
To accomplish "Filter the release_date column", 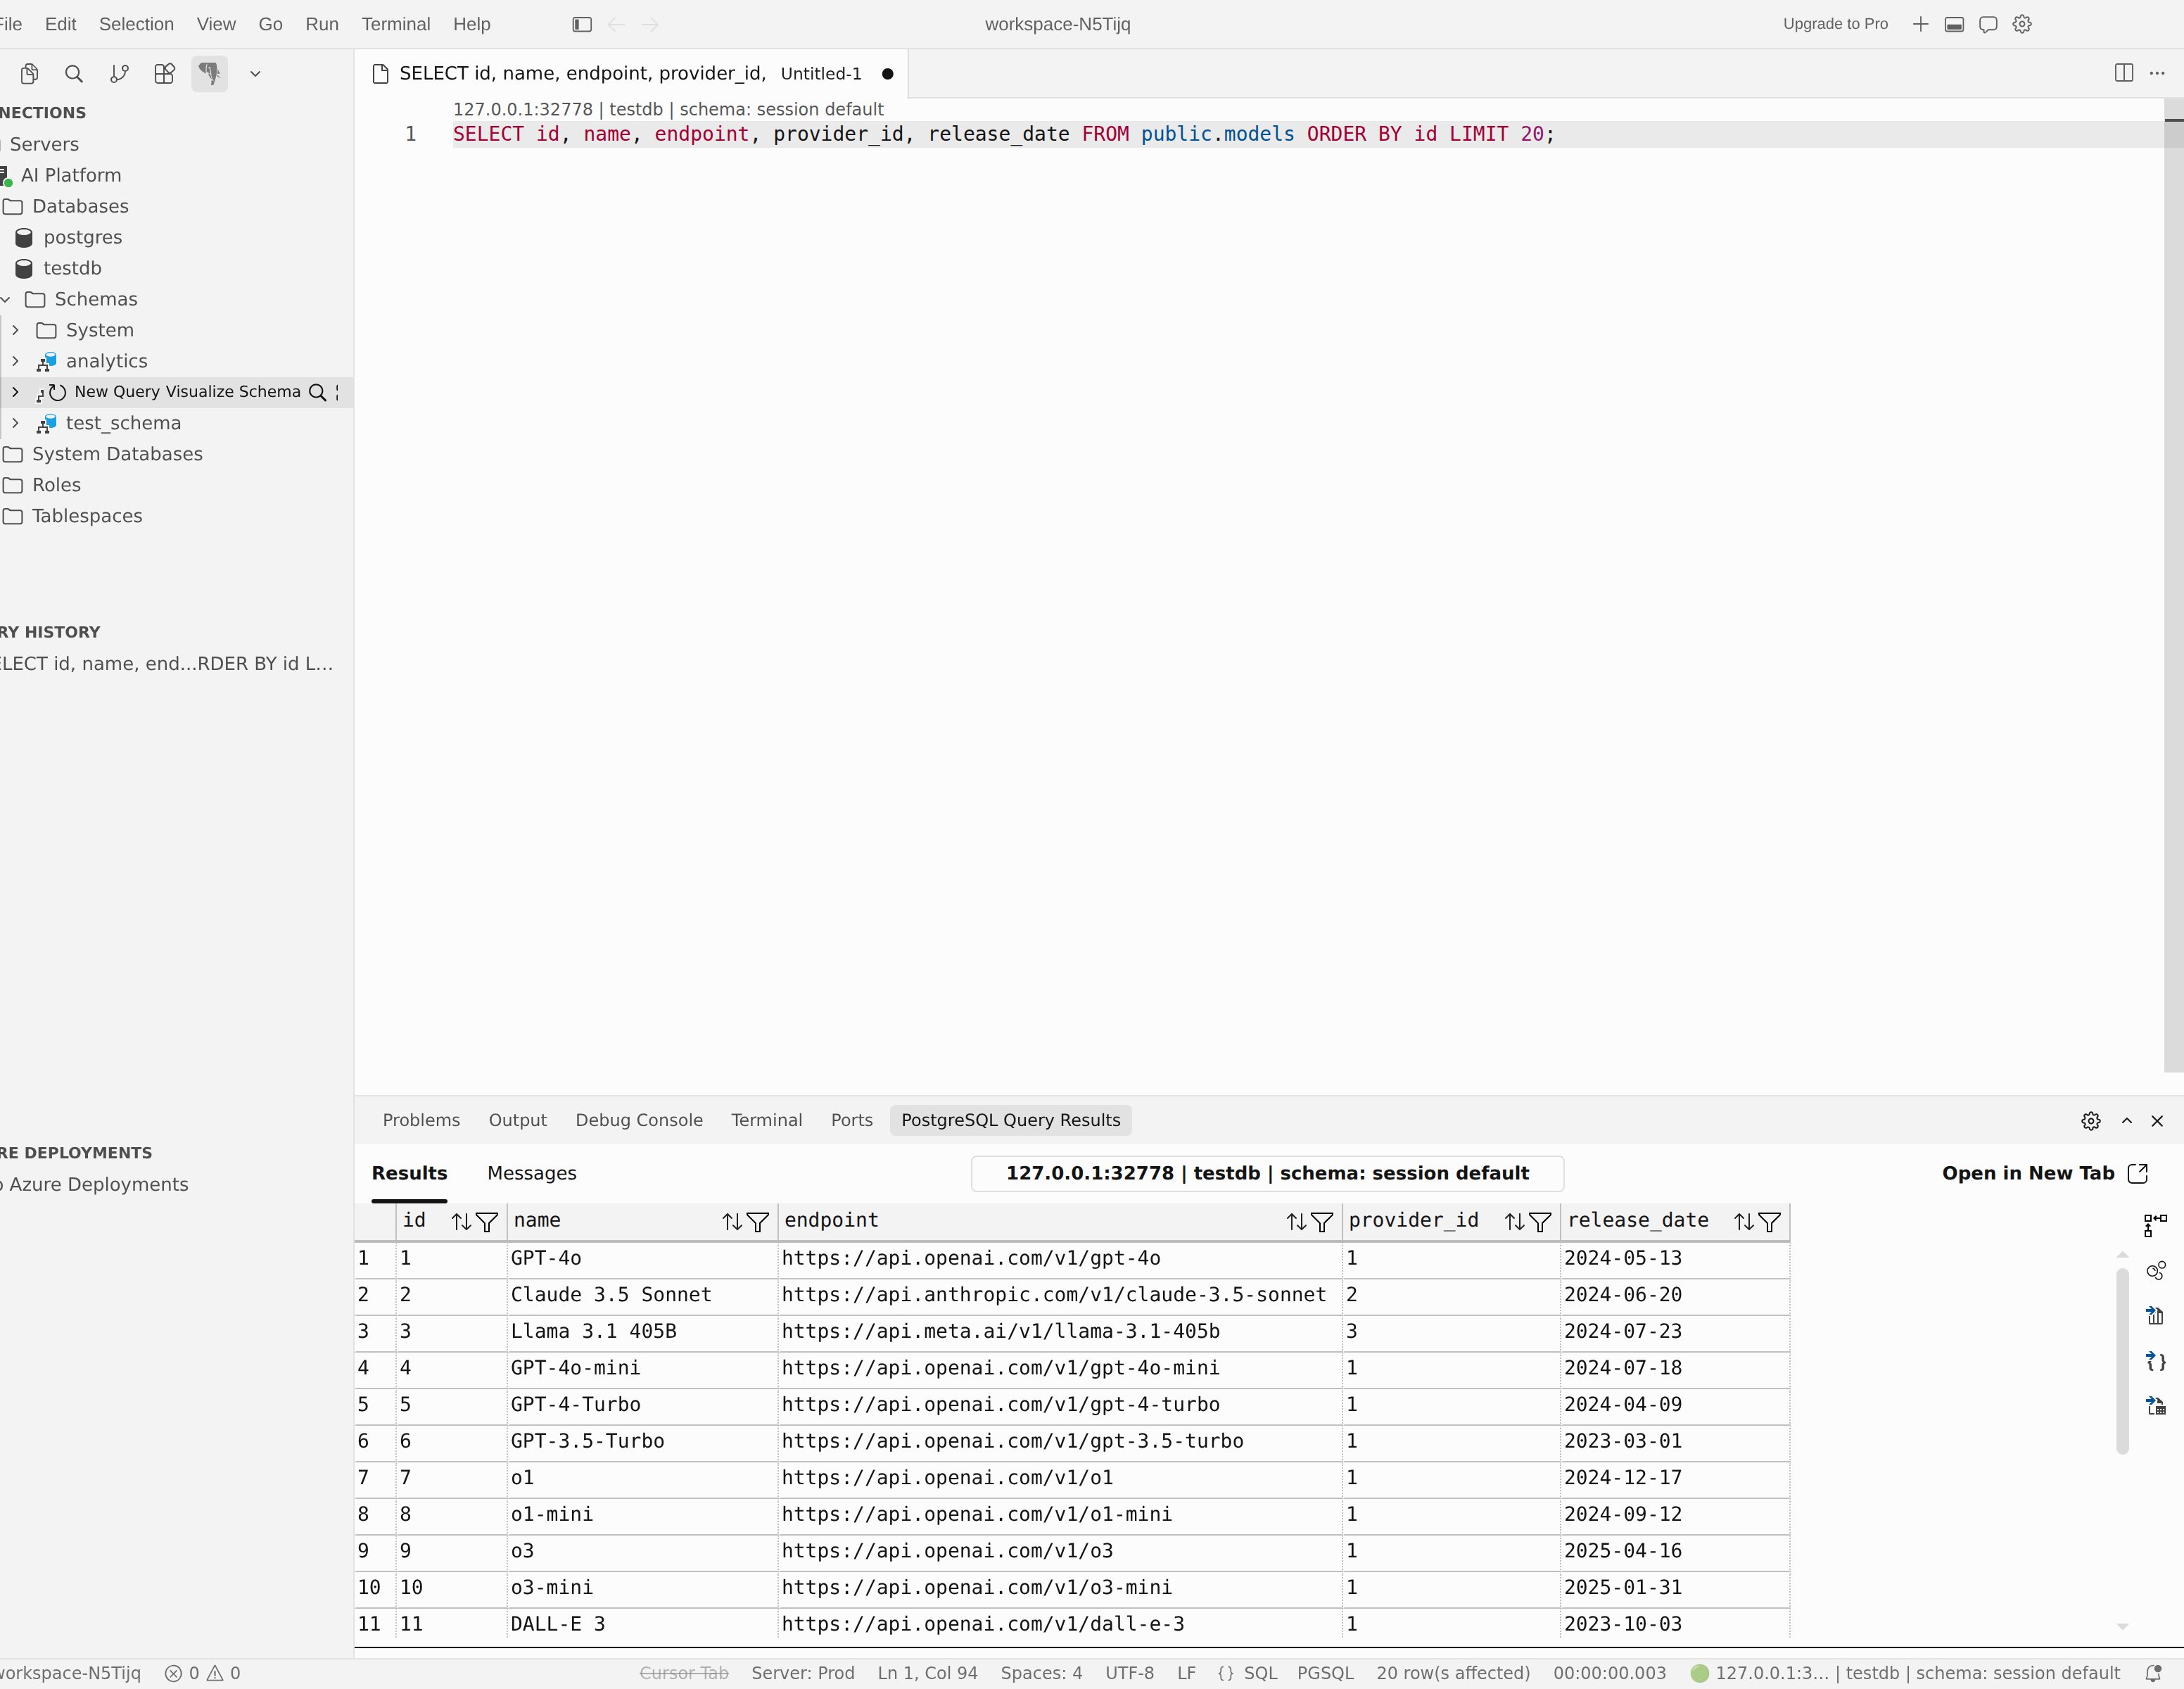I will tap(1770, 1221).
